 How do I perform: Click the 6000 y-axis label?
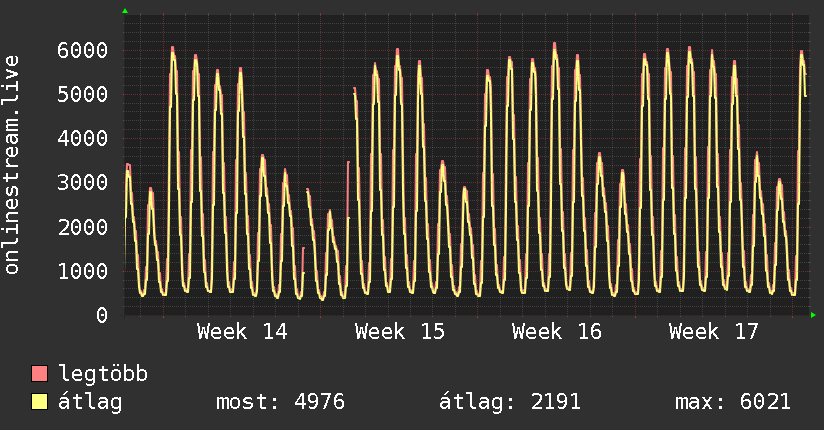pos(83,50)
